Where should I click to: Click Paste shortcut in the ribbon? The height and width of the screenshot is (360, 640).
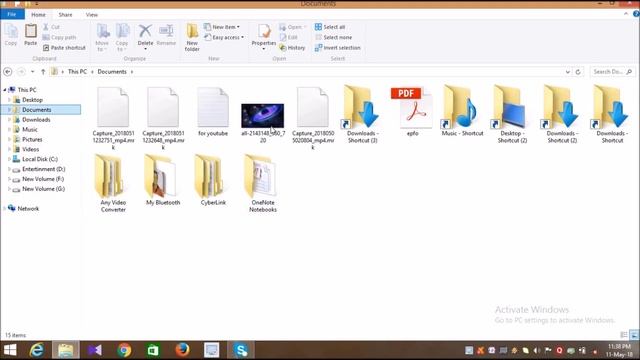tap(64, 48)
